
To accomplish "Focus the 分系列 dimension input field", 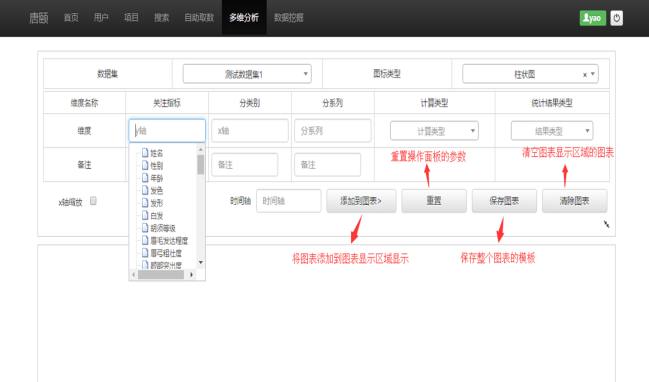I will tap(332, 131).
